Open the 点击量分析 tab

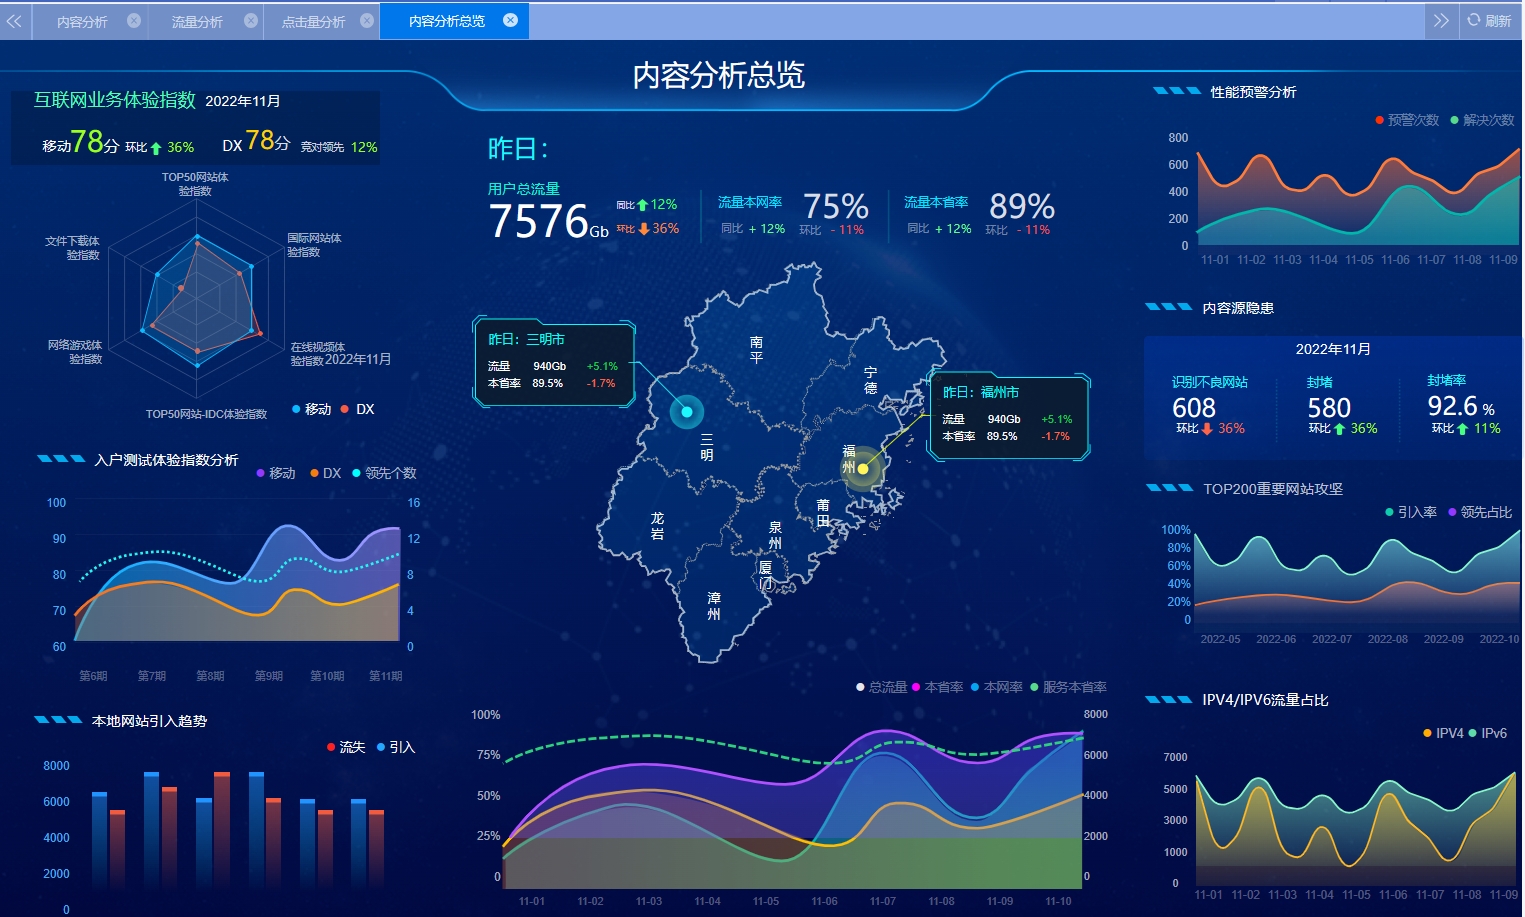click(313, 21)
